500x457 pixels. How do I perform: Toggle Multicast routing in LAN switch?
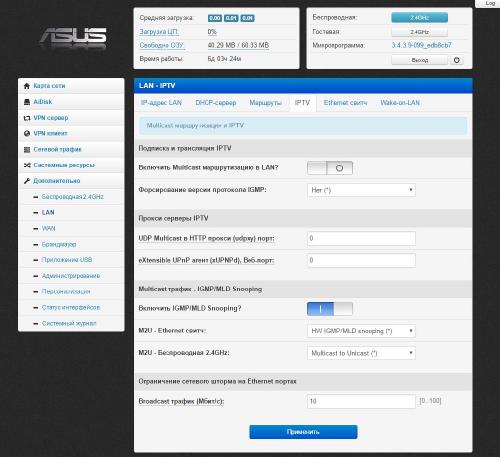click(x=330, y=168)
